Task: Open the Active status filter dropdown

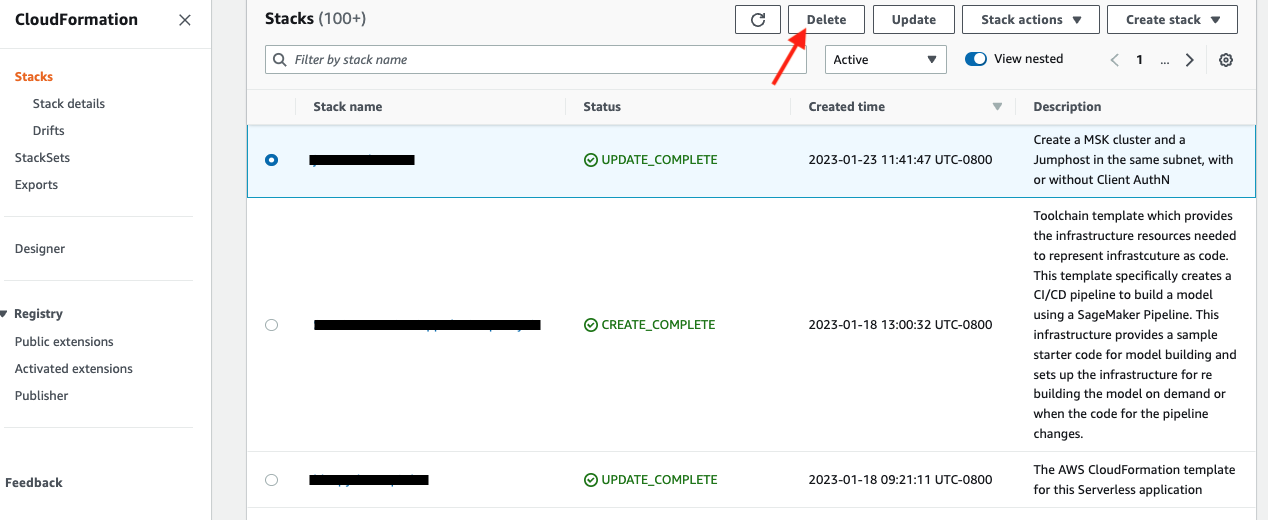Action: point(885,60)
